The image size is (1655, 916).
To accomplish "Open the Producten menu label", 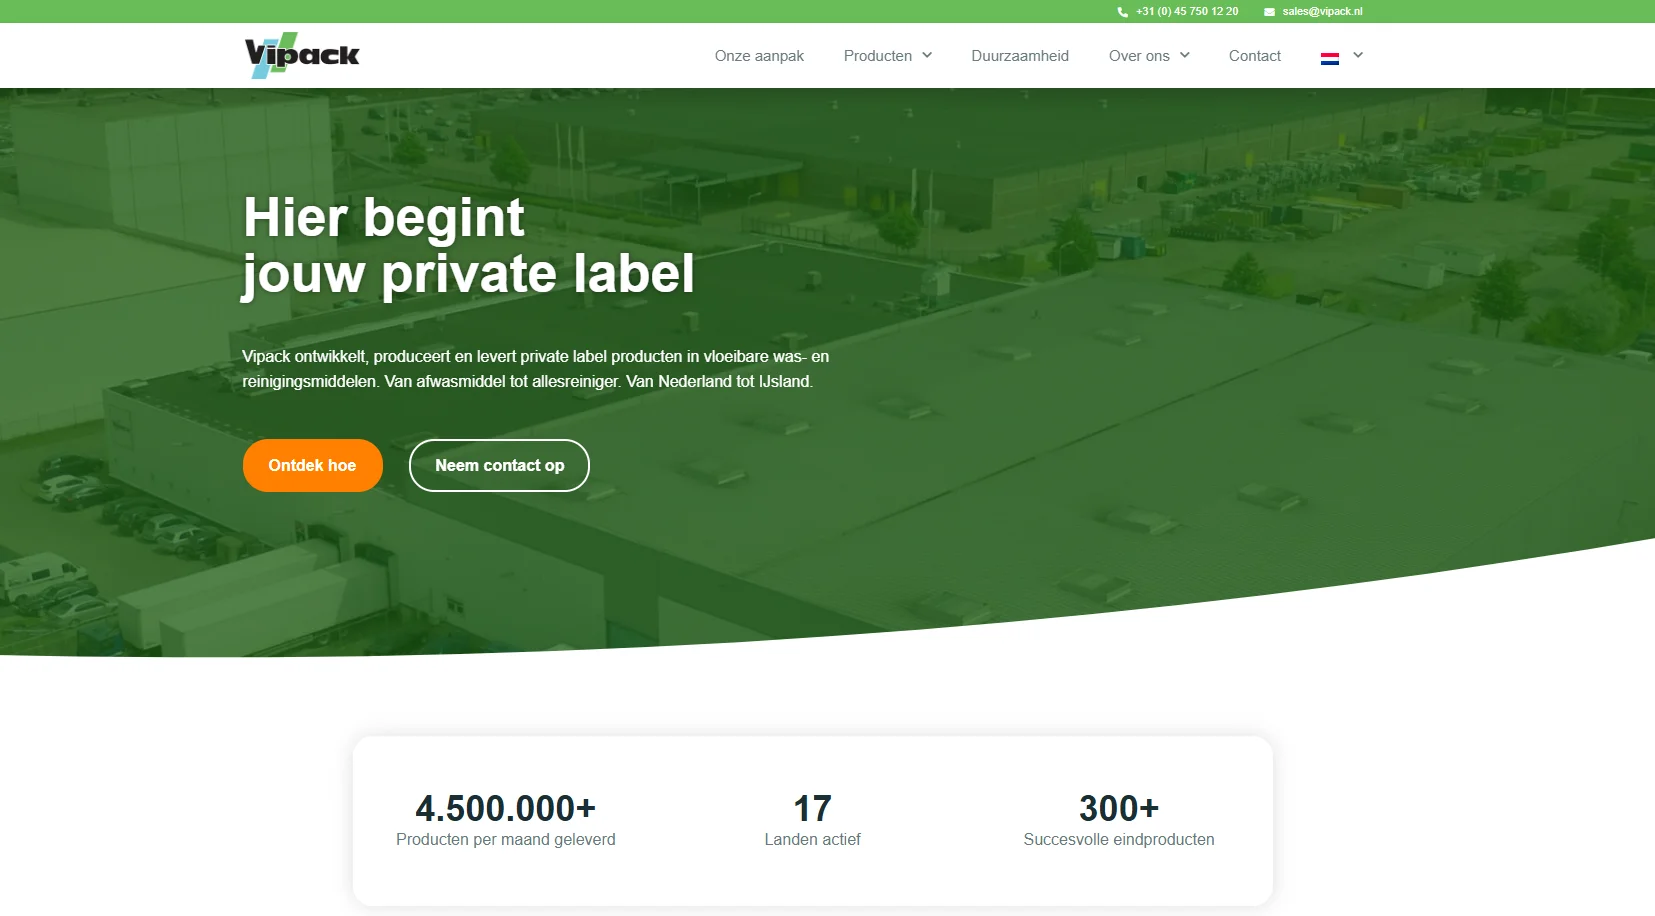I will pyautogui.click(x=878, y=56).
